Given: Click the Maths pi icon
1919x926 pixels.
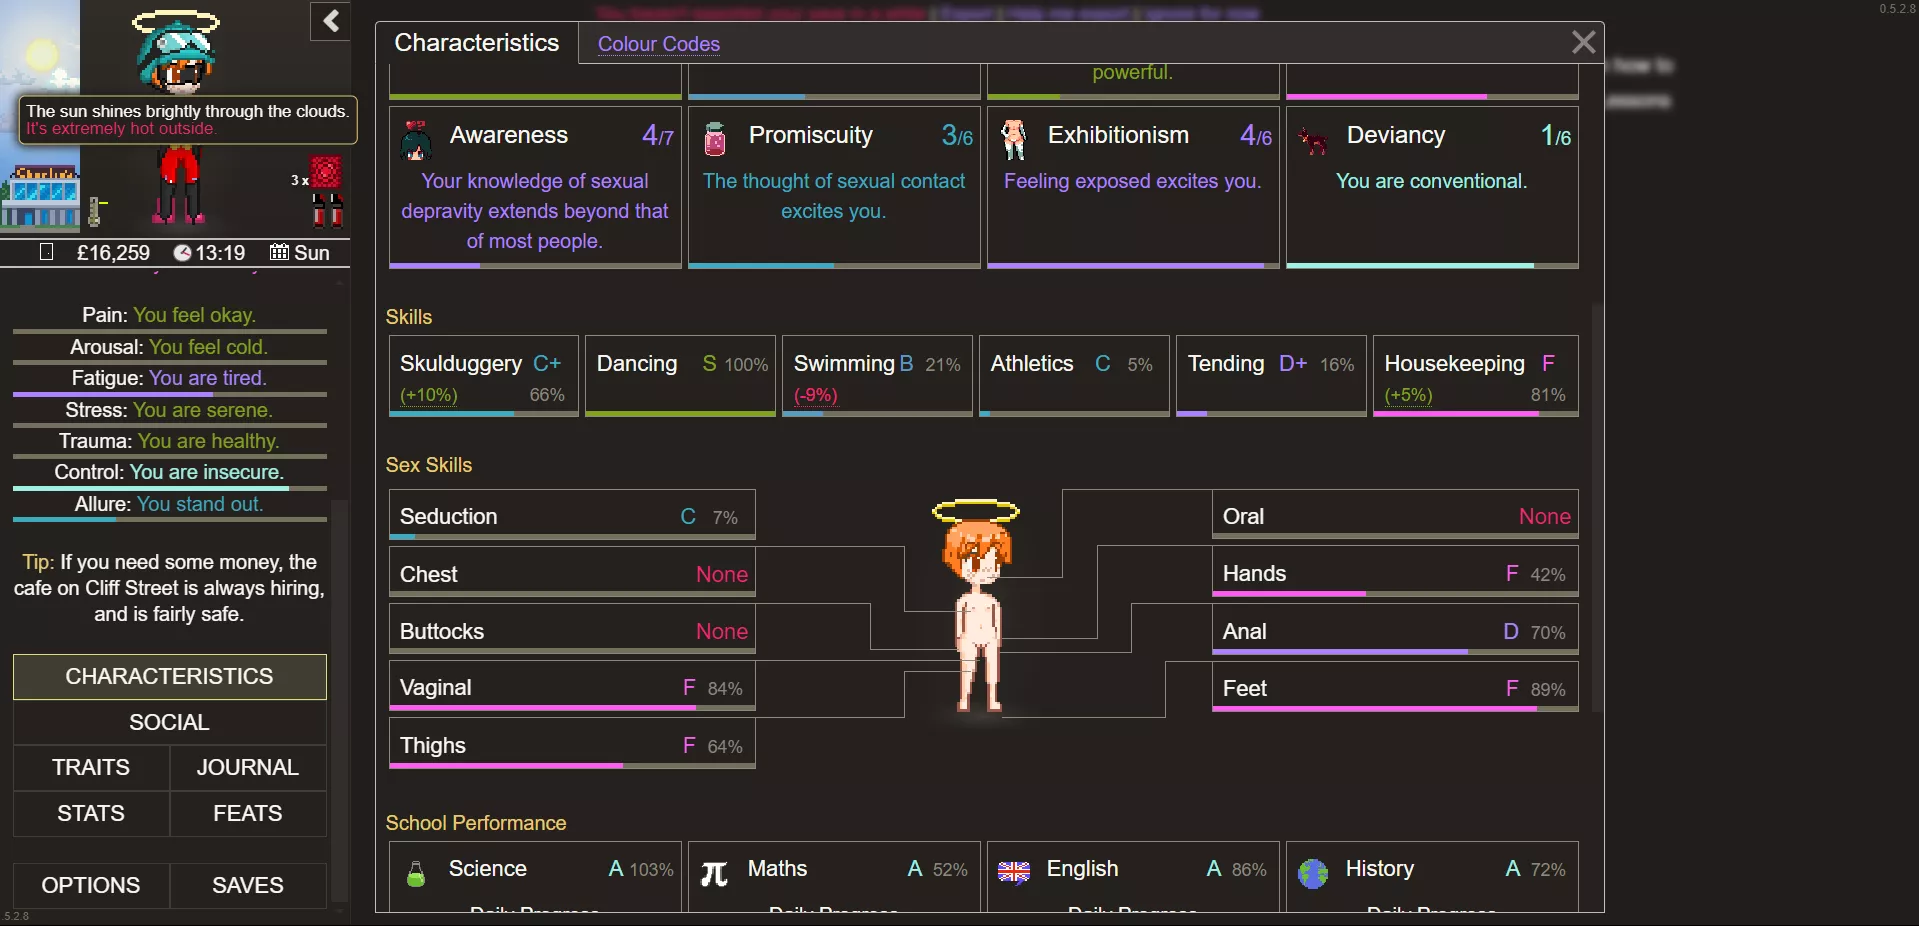Looking at the screenshot, I should click(714, 873).
